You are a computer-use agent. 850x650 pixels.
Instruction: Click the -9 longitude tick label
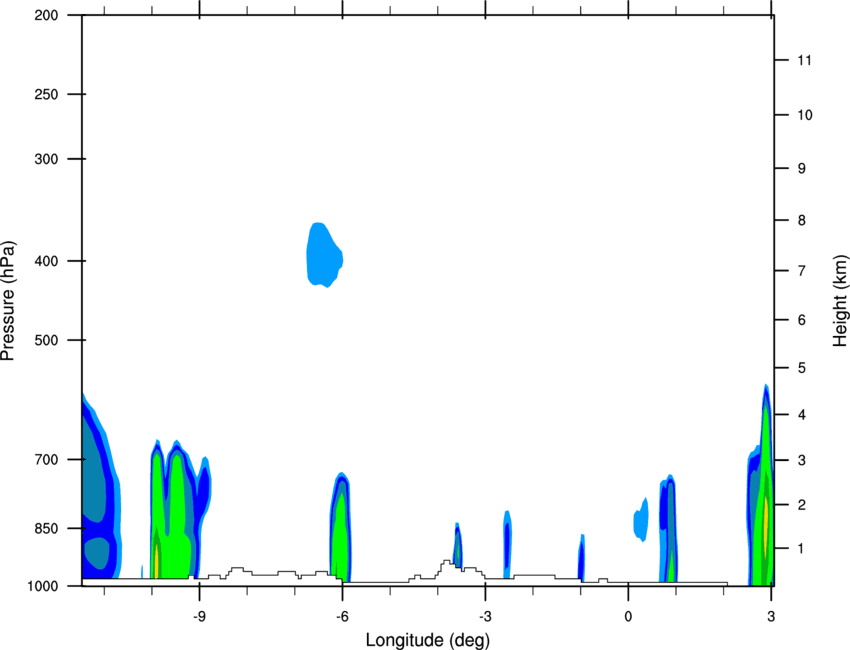pyautogui.click(x=199, y=616)
